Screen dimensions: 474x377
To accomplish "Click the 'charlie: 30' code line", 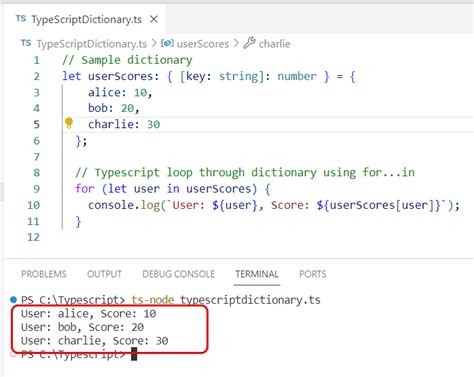I will click(x=124, y=124).
